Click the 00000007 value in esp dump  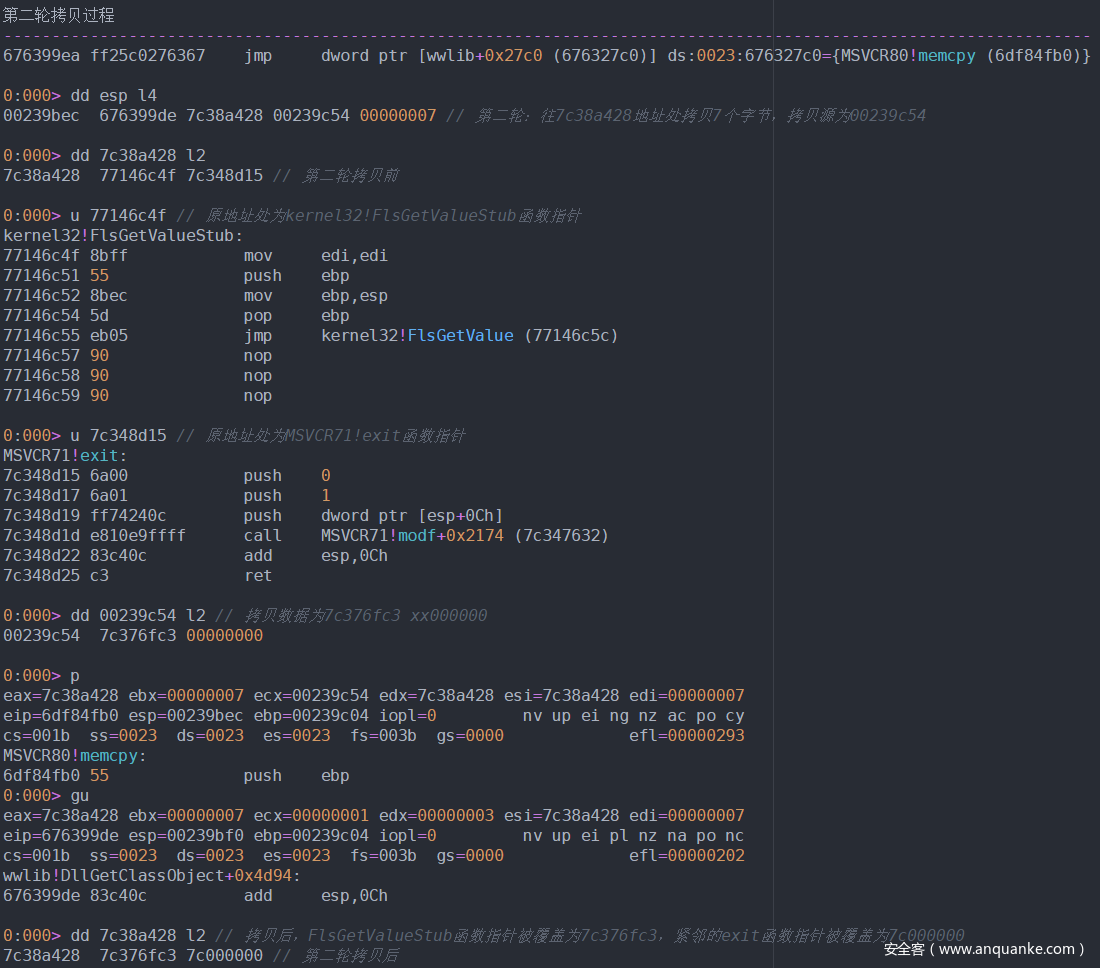pyautogui.click(x=398, y=116)
